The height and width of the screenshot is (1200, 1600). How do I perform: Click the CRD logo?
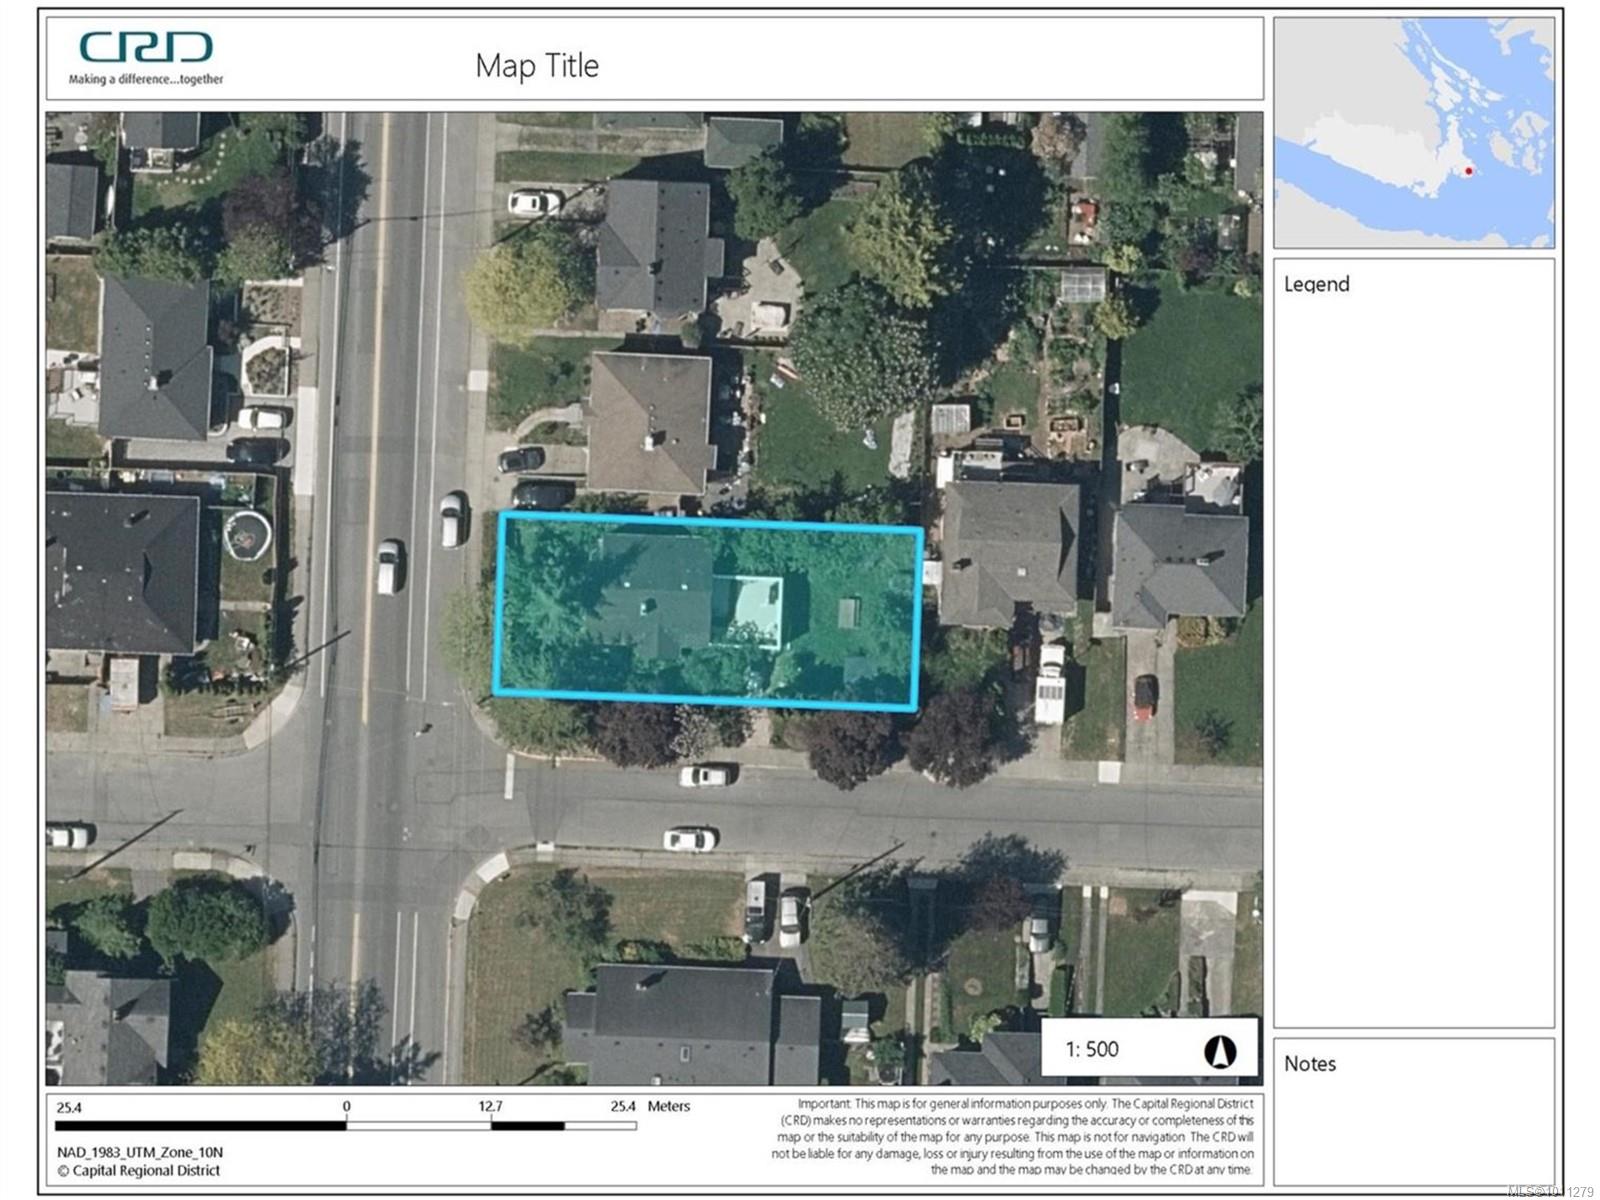[x=146, y=47]
